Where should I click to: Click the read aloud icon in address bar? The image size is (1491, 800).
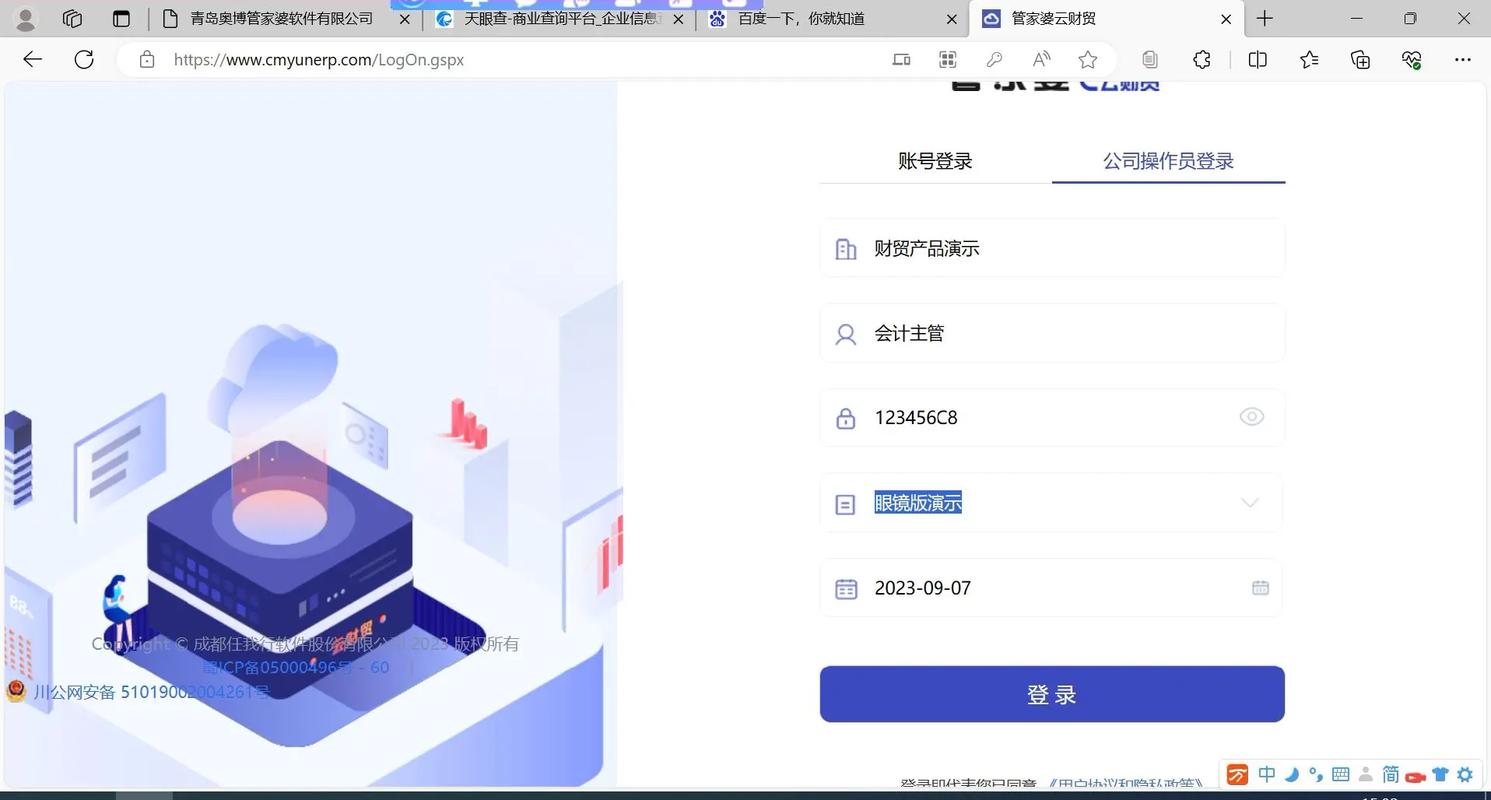[x=1040, y=60]
